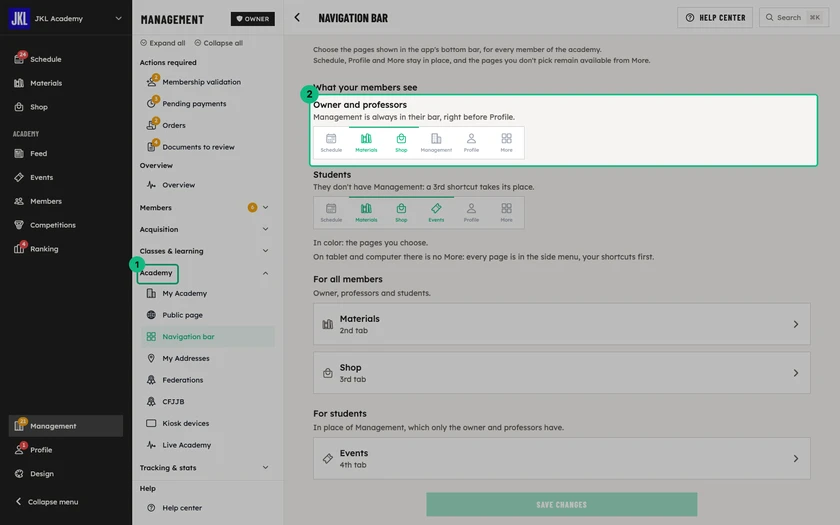Open Competitions in the left sidebar
This screenshot has width=840, height=525.
[65, 225]
